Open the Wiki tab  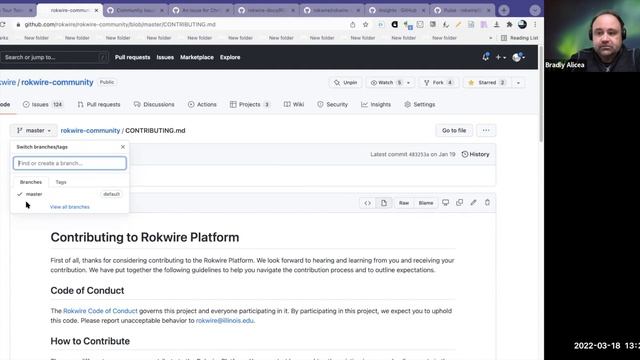(294, 104)
